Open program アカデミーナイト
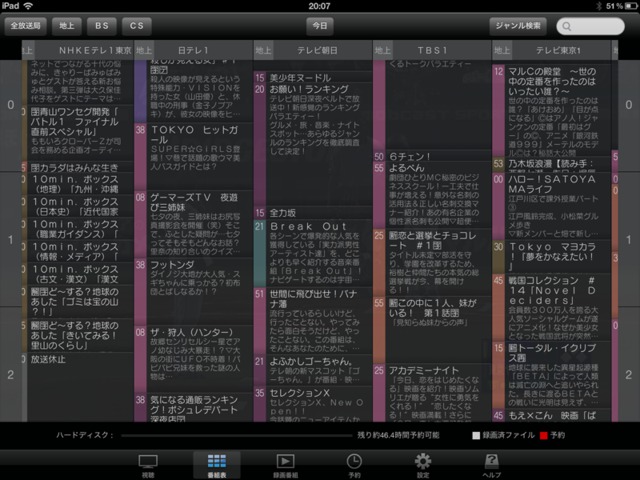The height and width of the screenshot is (480, 640). point(432,393)
